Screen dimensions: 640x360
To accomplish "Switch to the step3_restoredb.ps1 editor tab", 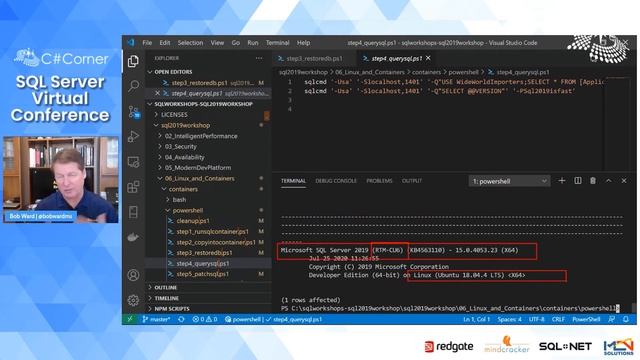I will pos(314,58).
